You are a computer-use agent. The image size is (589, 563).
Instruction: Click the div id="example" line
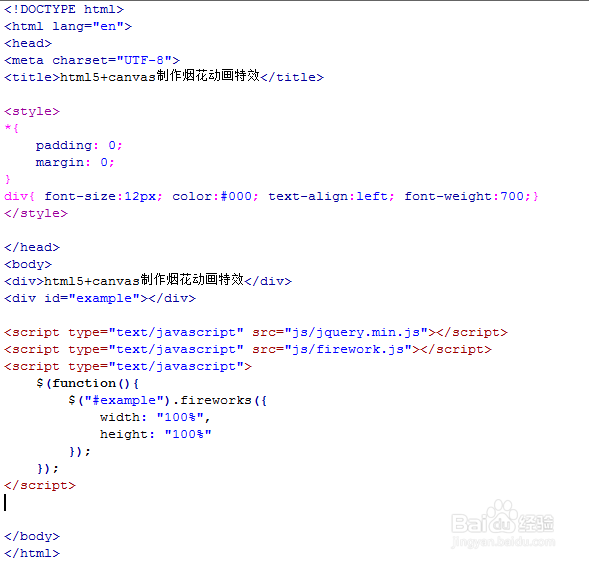coord(100,298)
